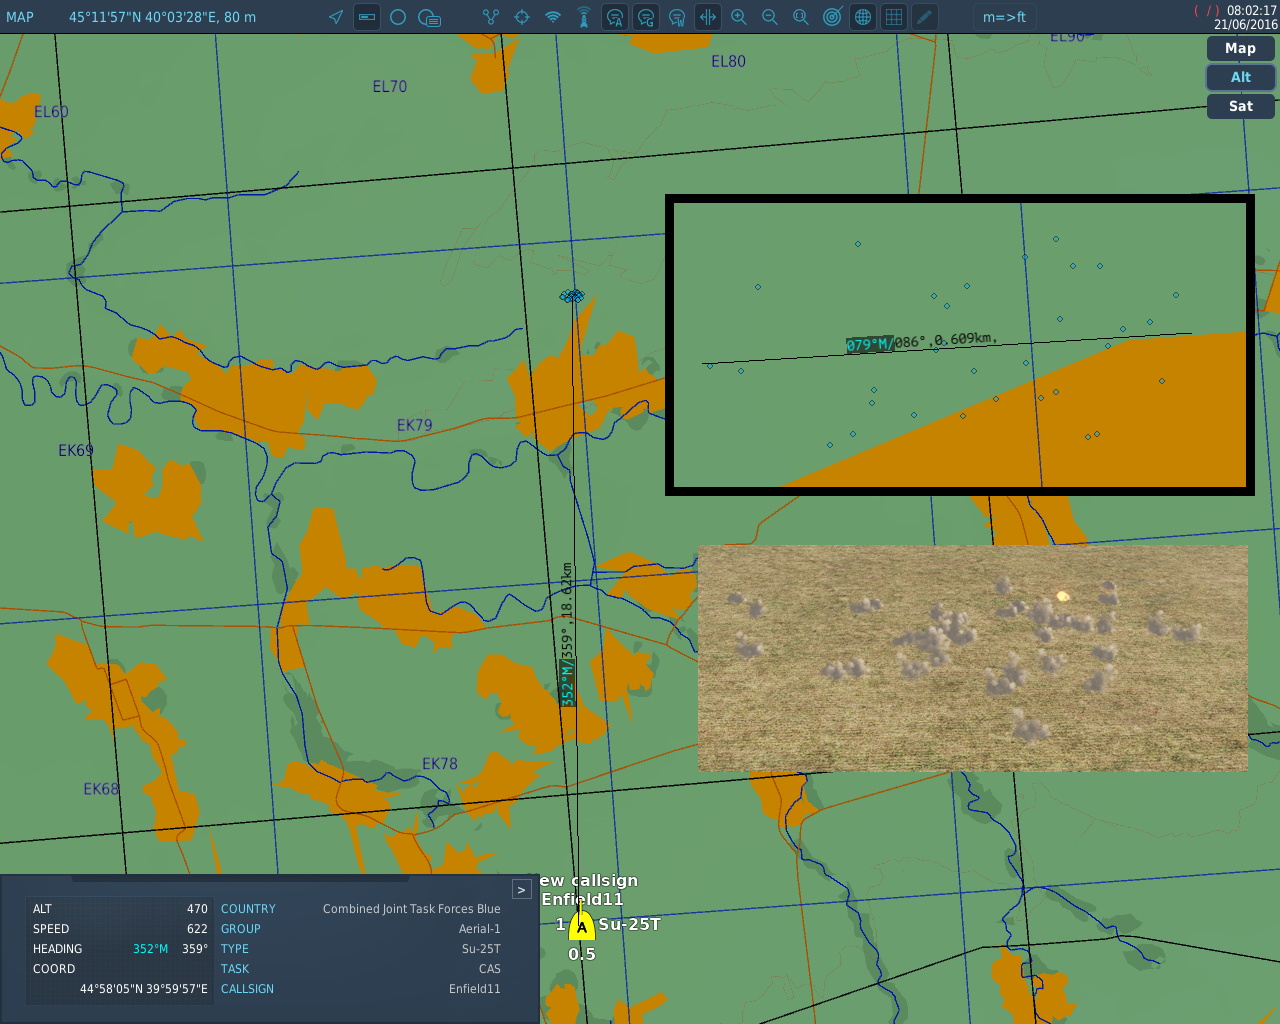Image resolution: width=1280 pixels, height=1024 pixels.
Task: Click the magnetic heading 352°M value
Action: click(150, 949)
